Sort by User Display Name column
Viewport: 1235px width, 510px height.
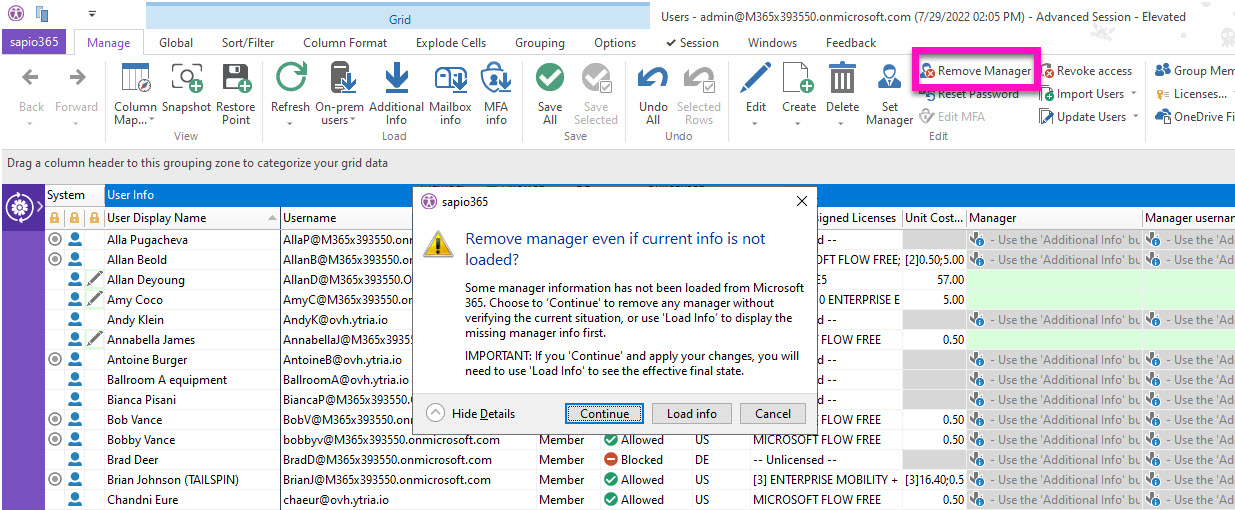coord(192,217)
